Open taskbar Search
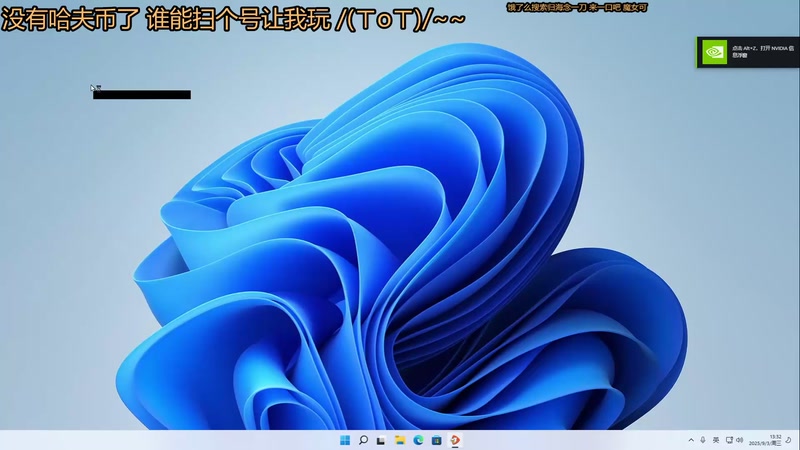Image resolution: width=800 pixels, height=450 pixels. 363,440
